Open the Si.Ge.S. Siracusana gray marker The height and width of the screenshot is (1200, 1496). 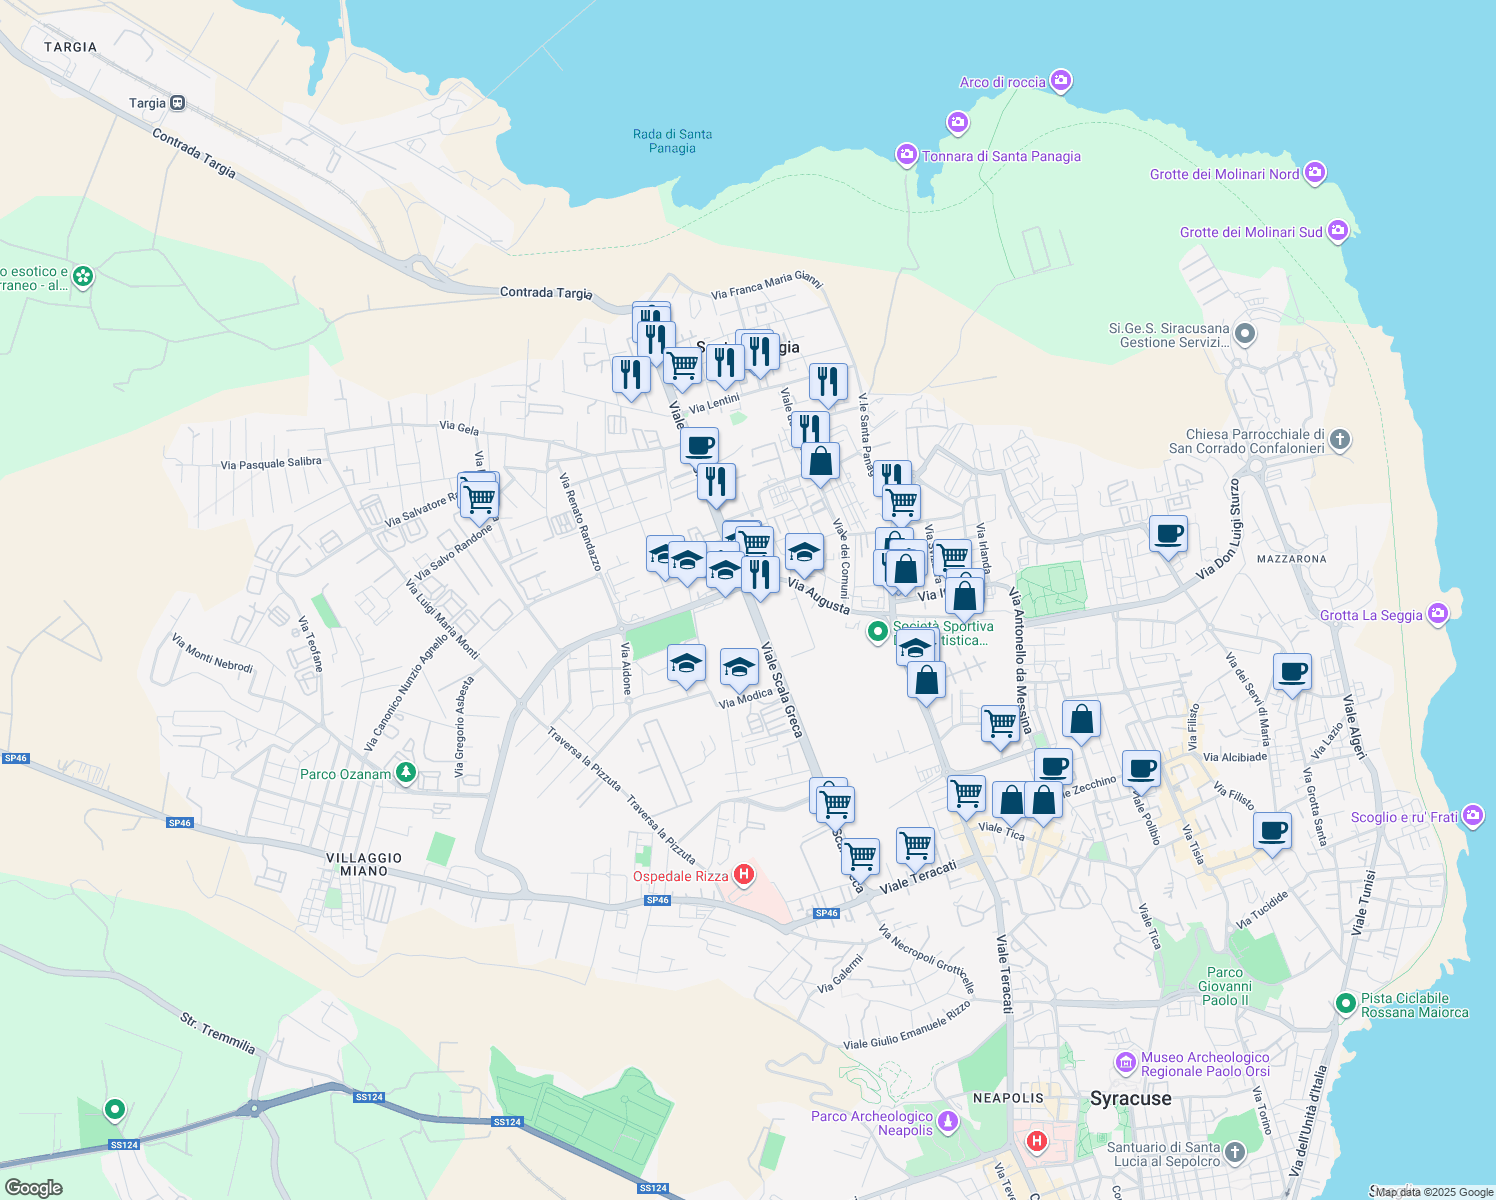coord(1245,334)
